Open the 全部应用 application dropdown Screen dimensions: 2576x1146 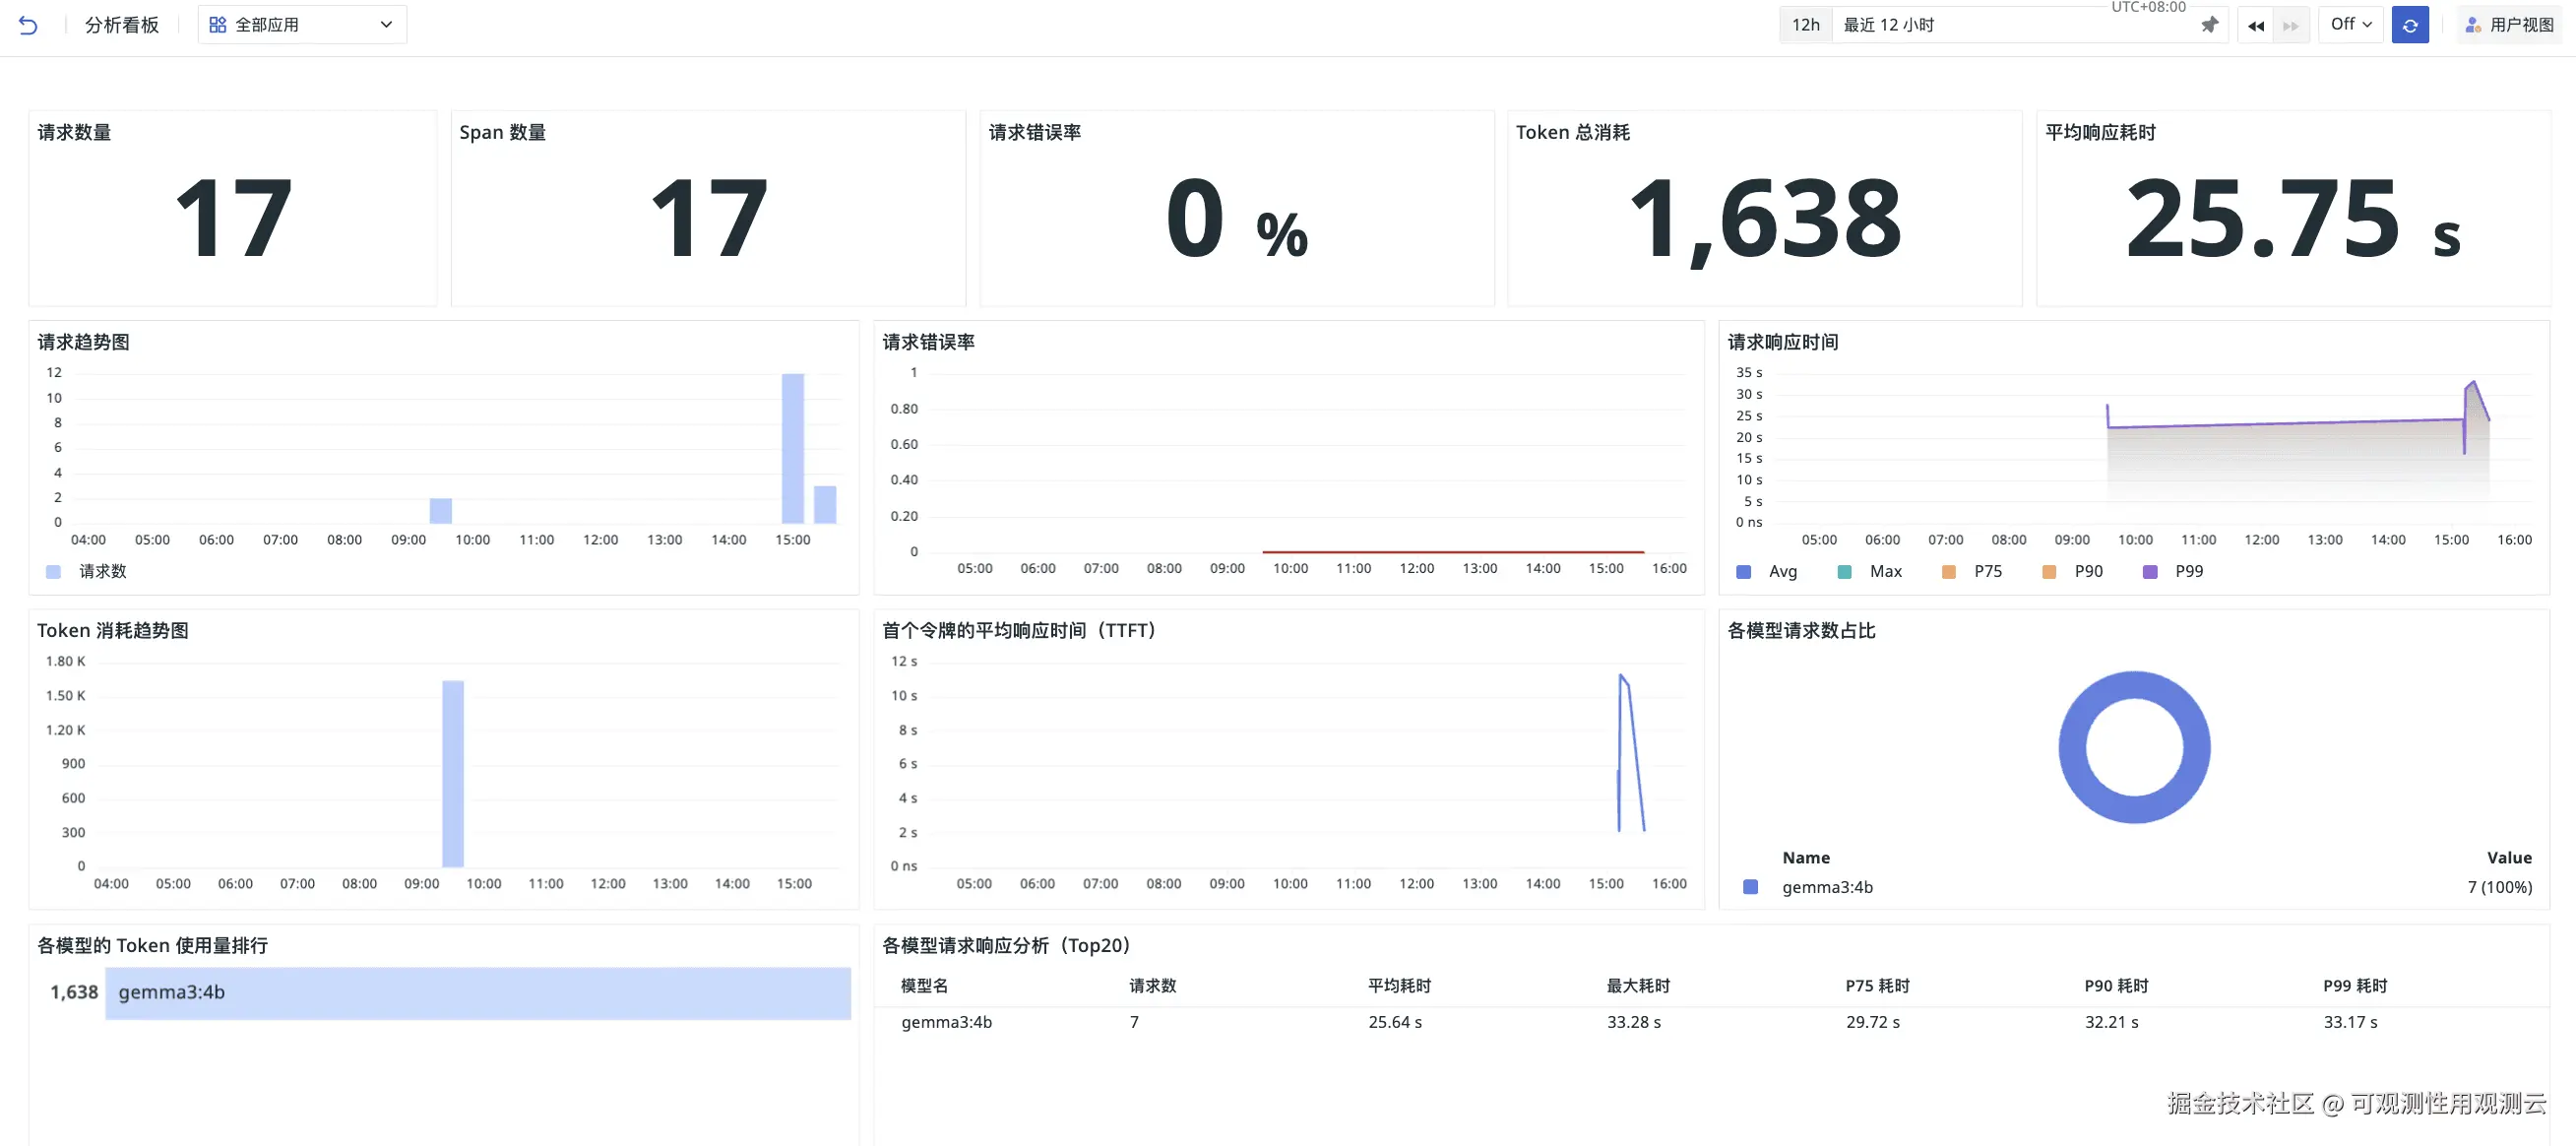(x=302, y=25)
